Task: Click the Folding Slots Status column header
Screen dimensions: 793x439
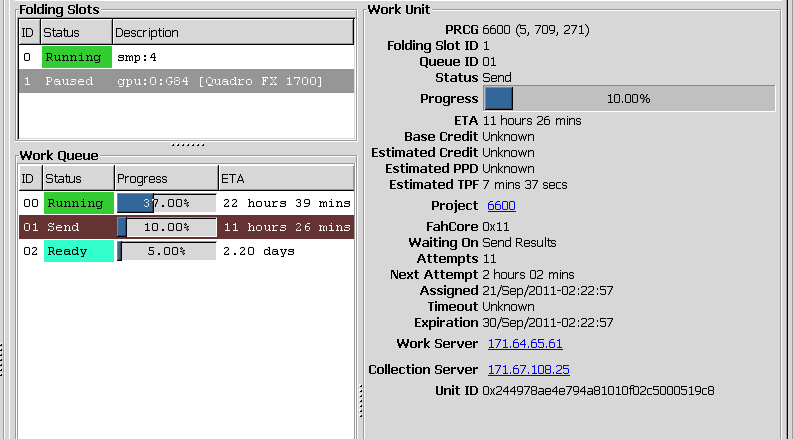Action: [77, 32]
